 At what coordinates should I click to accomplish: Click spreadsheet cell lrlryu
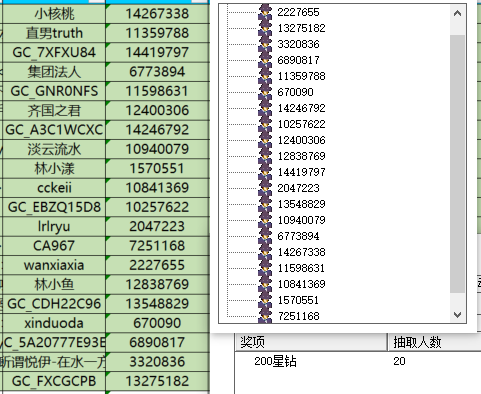54,226
